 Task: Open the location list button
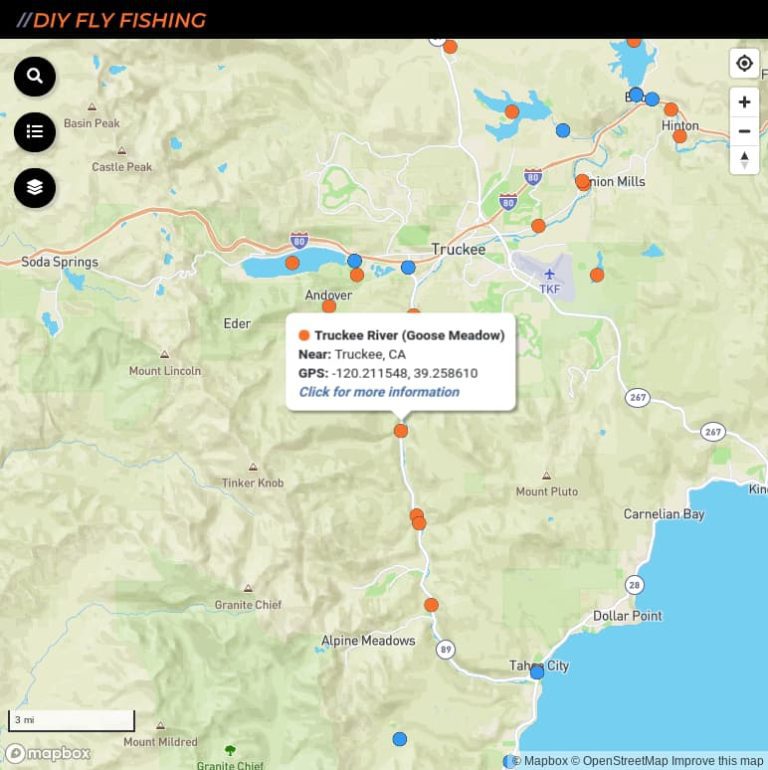tap(35, 132)
